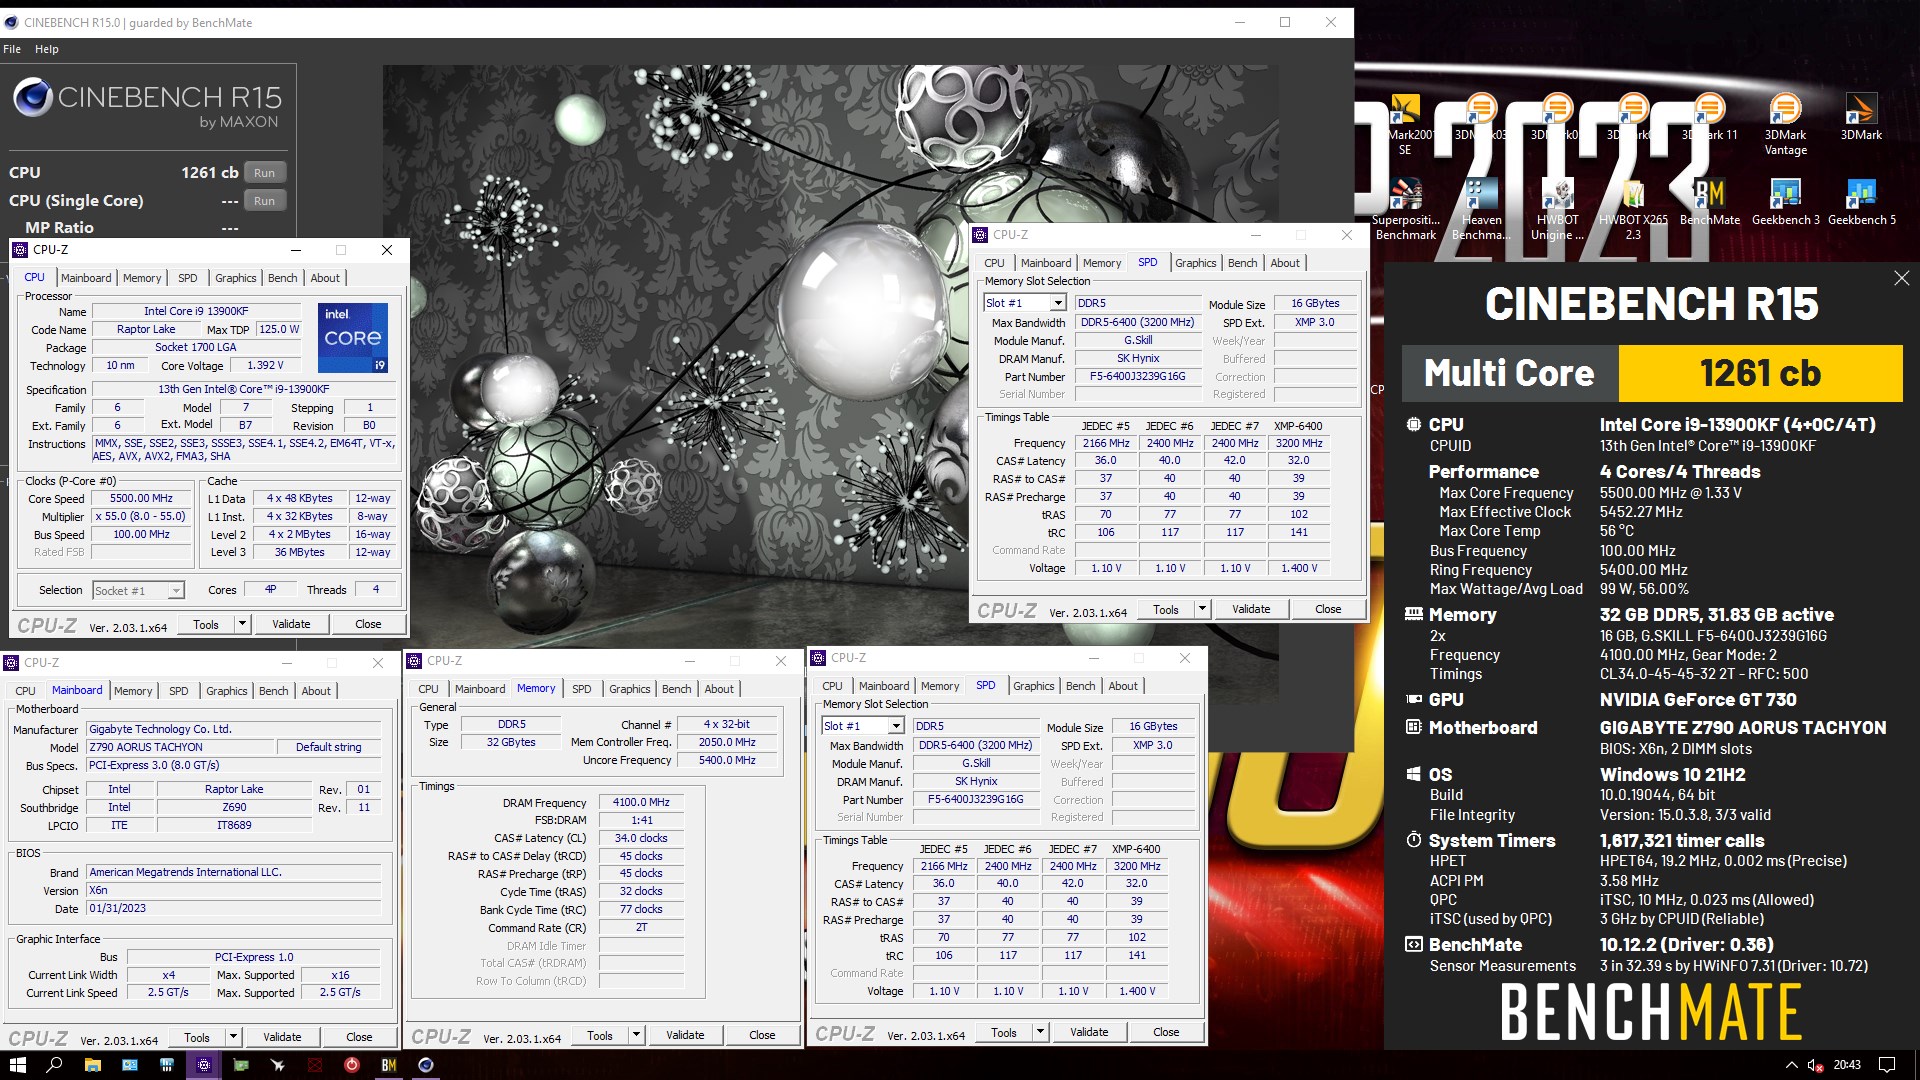Open the 3DMark2001 SE desktop shortcut
Viewport: 1920px width, 1080px height.
click(1405, 122)
